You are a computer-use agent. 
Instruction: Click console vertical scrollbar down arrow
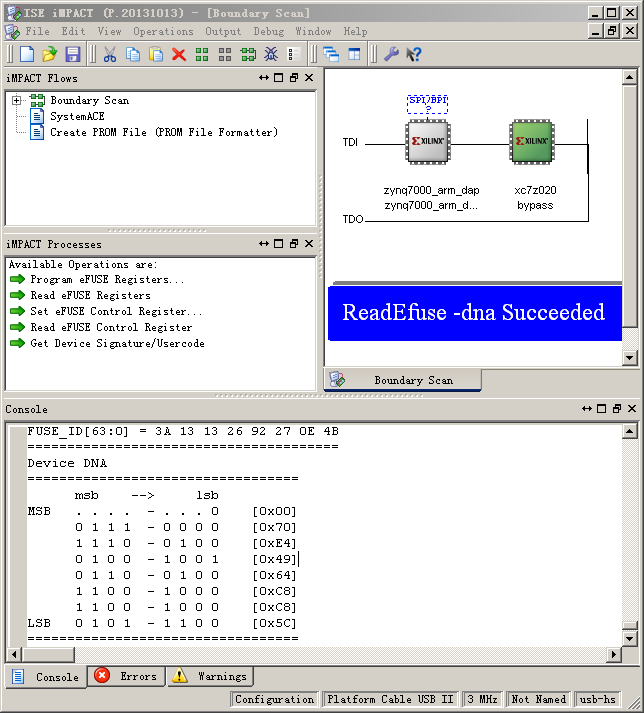pyautogui.click(x=629, y=638)
